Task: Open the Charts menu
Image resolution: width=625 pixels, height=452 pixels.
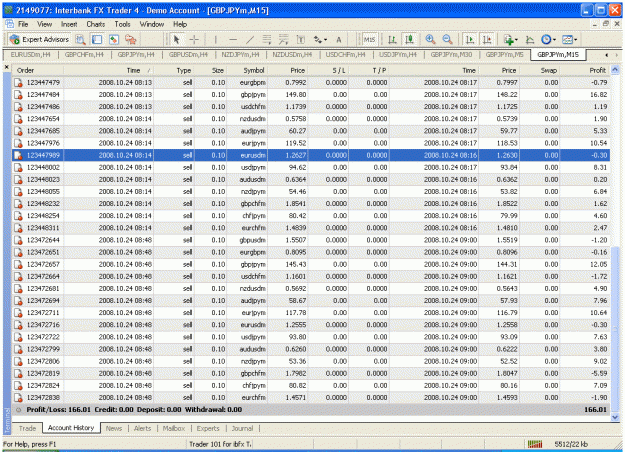Action: click(96, 24)
